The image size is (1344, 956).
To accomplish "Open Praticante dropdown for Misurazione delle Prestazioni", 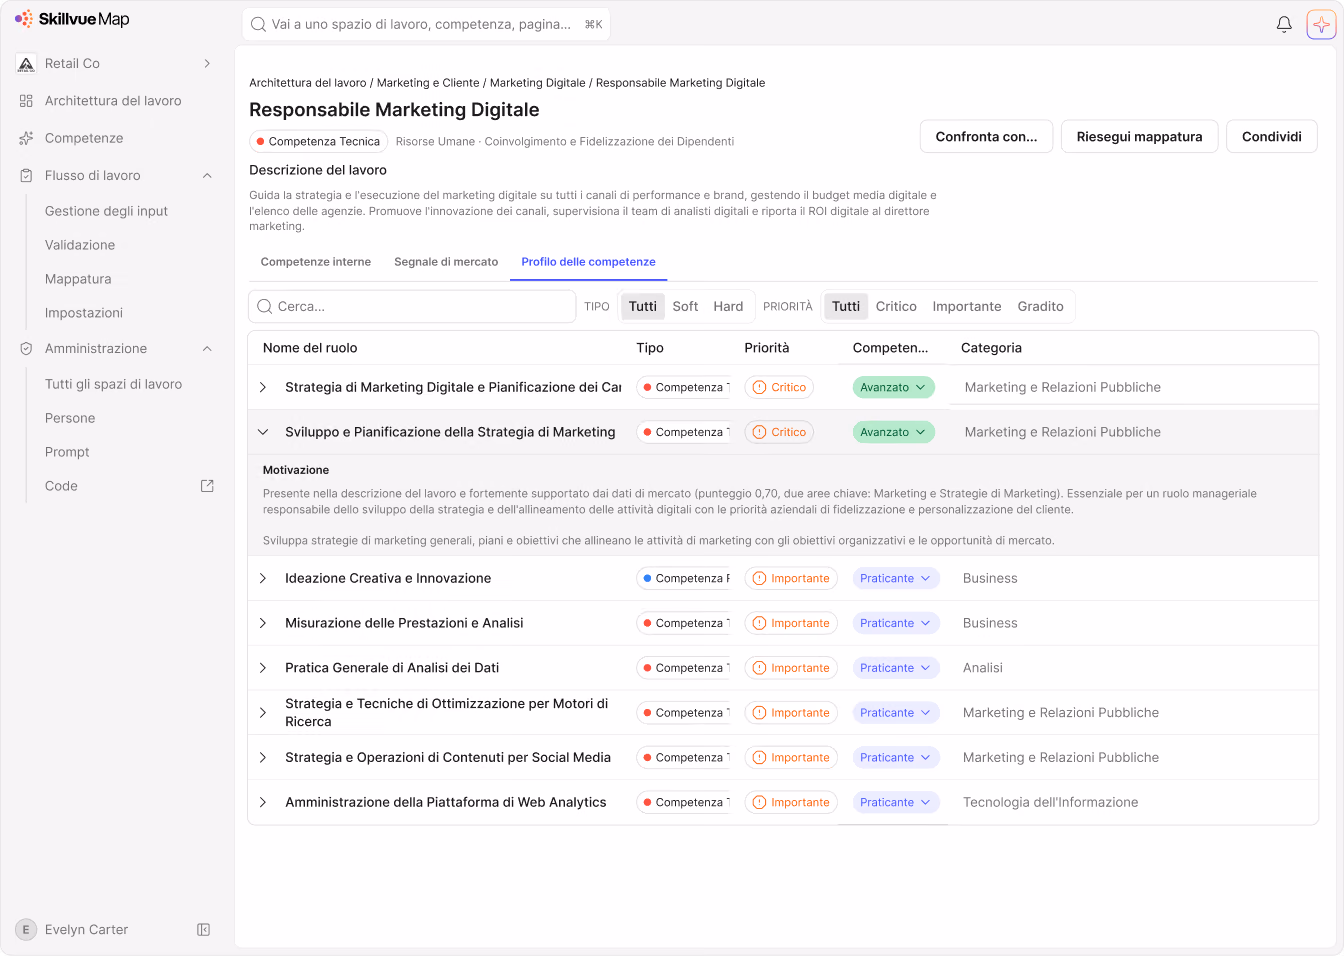I will [x=896, y=623].
